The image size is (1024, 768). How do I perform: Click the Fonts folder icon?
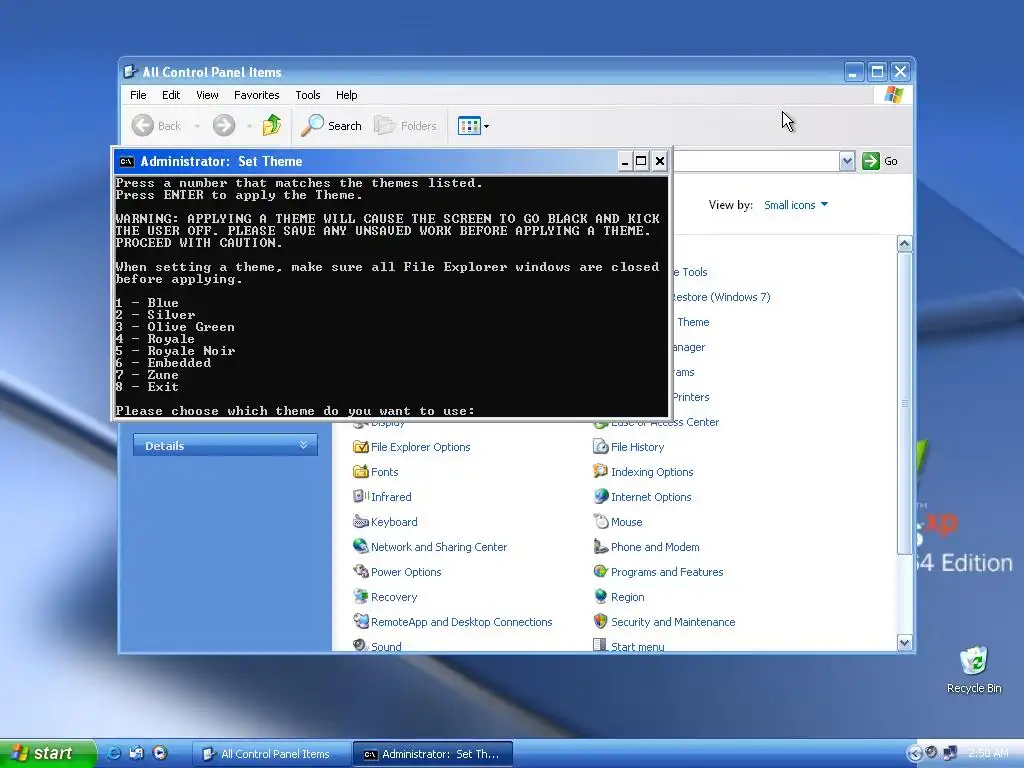pos(360,472)
